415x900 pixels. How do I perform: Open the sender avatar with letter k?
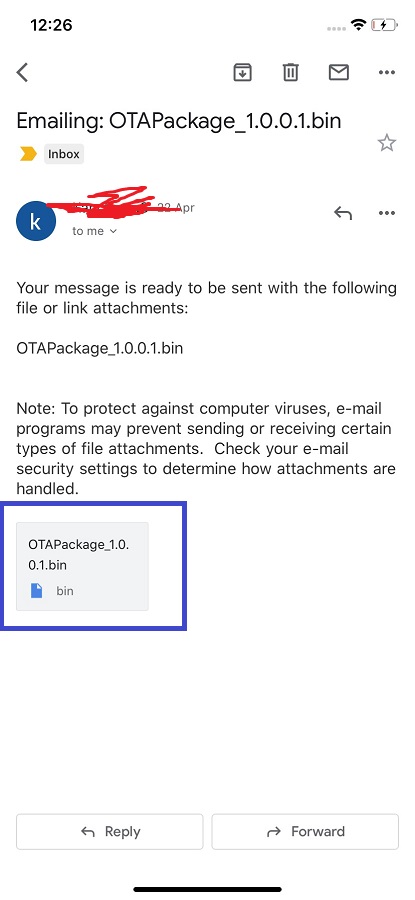pyautogui.click(x=36, y=221)
